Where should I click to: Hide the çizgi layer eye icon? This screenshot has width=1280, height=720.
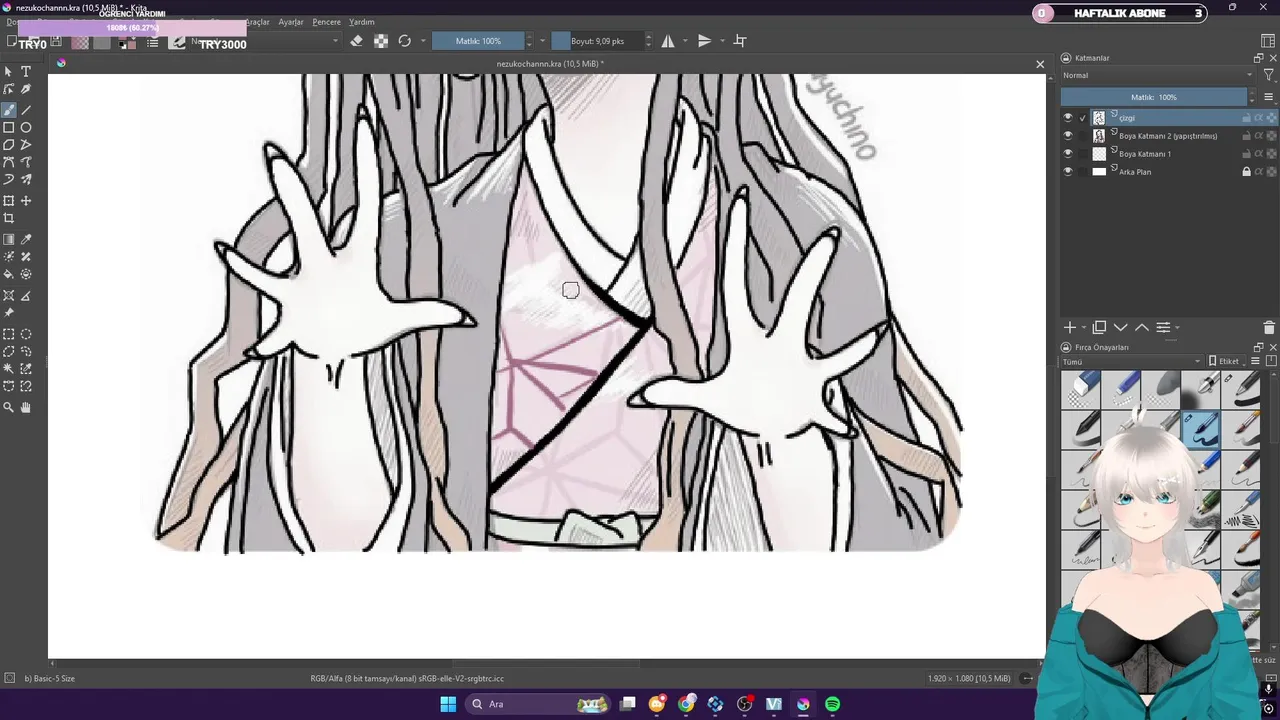click(x=1067, y=118)
